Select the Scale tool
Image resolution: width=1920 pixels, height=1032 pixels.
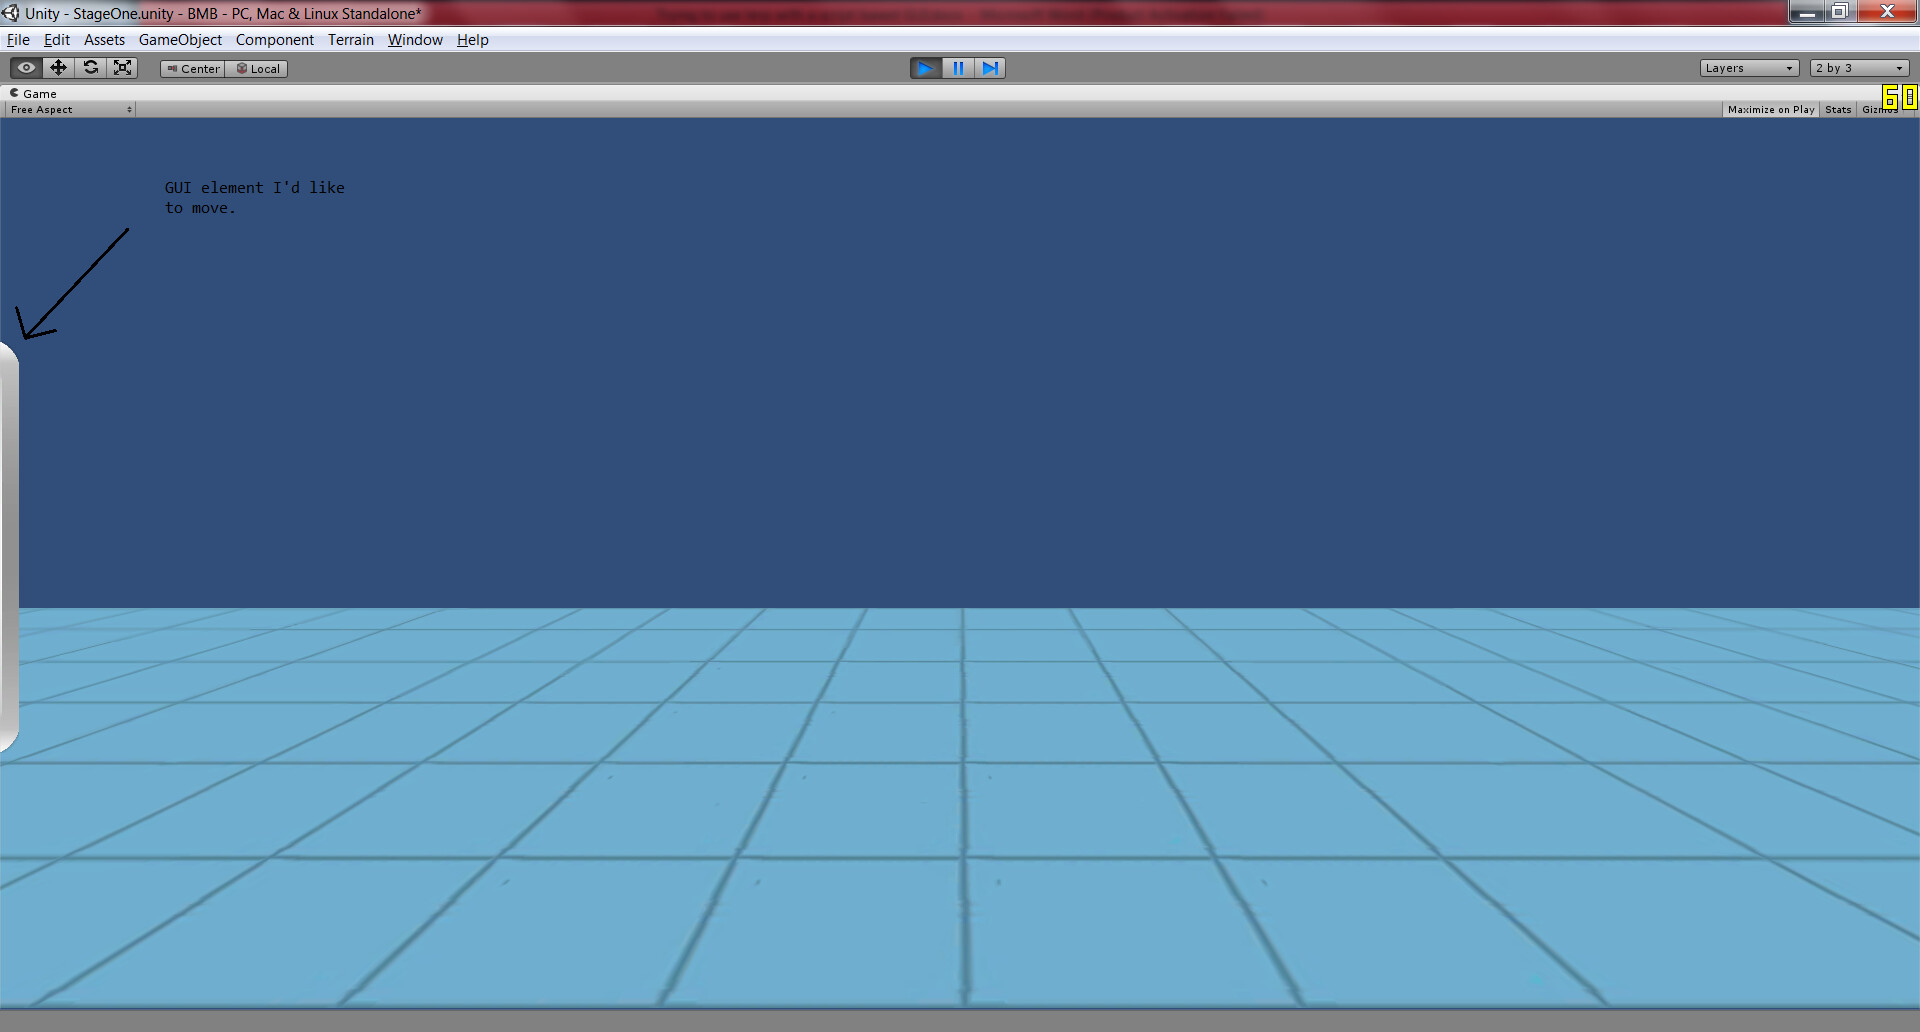pyautogui.click(x=122, y=67)
